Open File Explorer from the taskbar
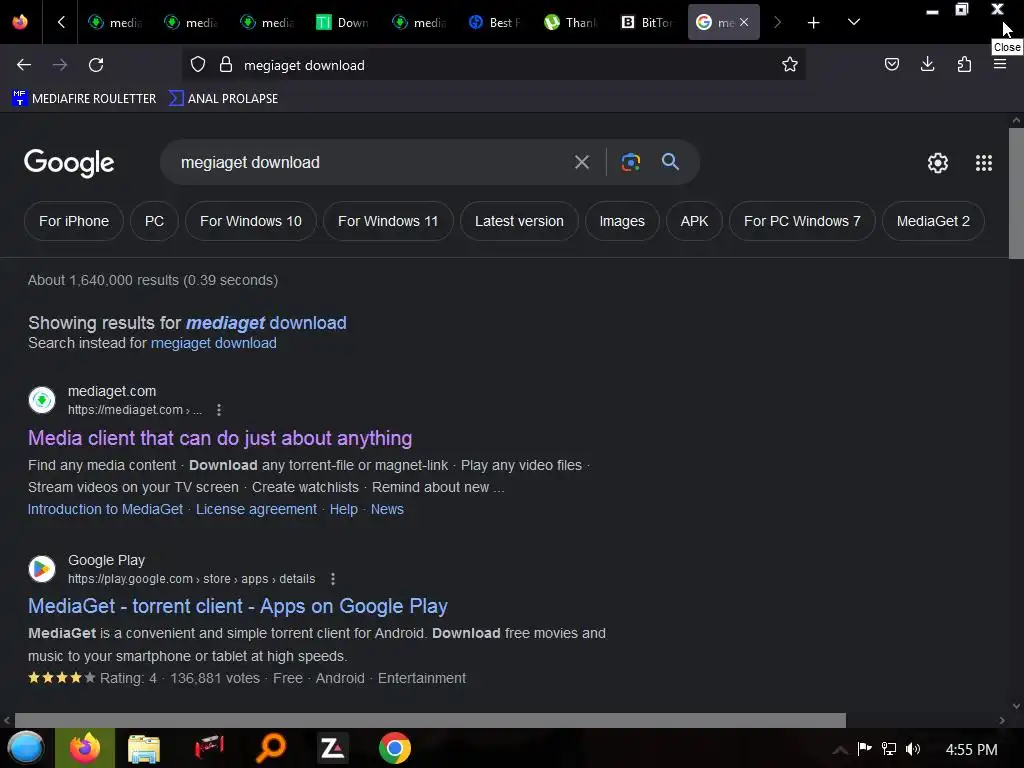Screen dimensions: 1024x768 point(144,748)
